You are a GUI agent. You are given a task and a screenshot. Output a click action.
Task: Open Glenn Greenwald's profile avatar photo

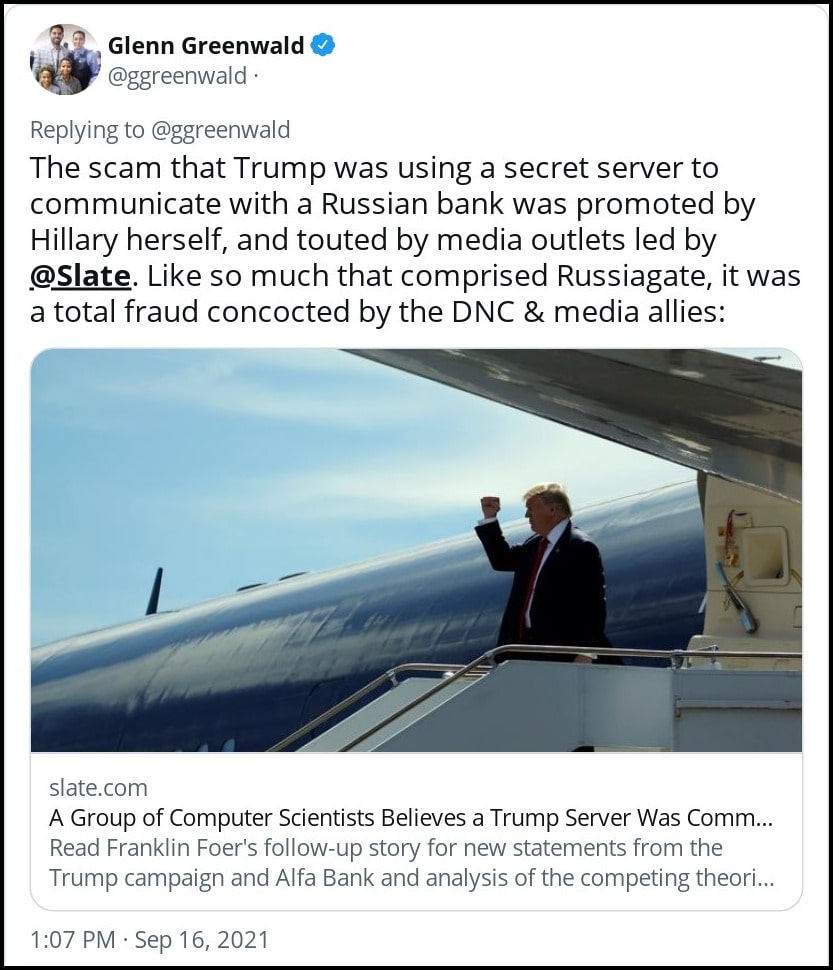[x=66, y=59]
